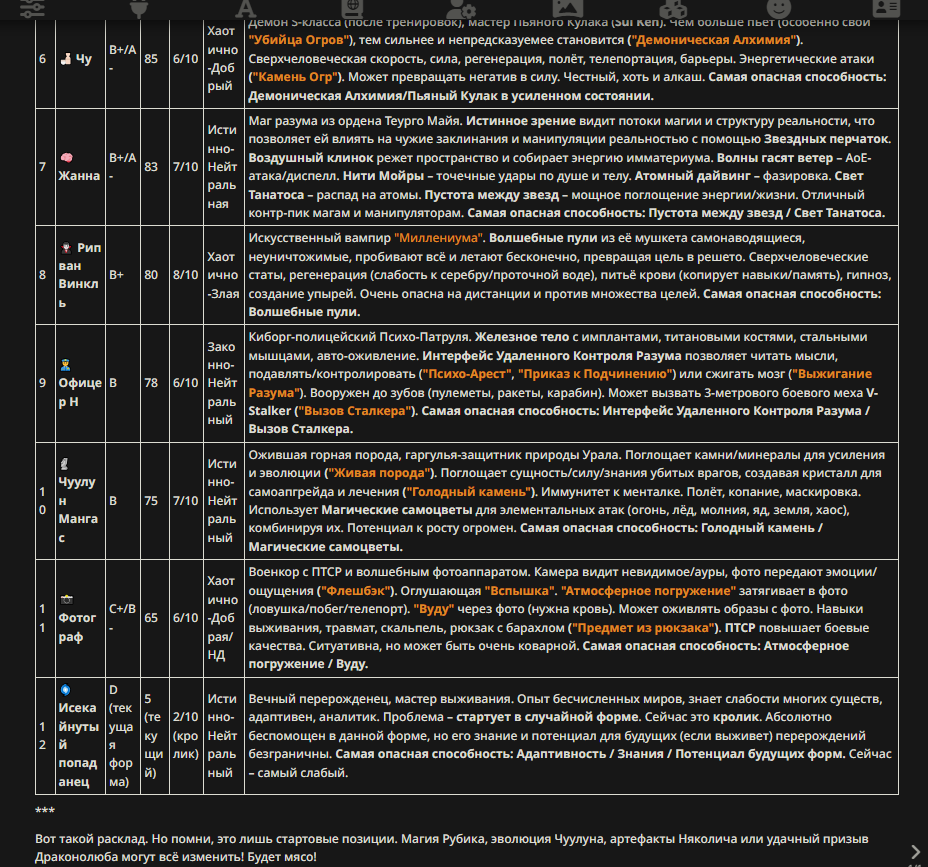Open the API connections plug icon

[x=139, y=8]
